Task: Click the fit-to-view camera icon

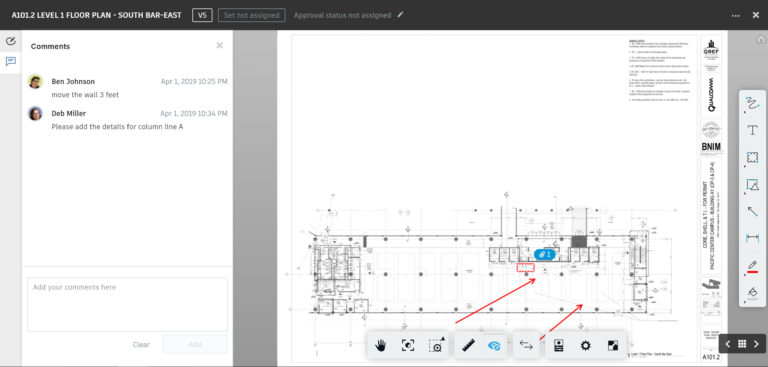Action: (x=408, y=345)
